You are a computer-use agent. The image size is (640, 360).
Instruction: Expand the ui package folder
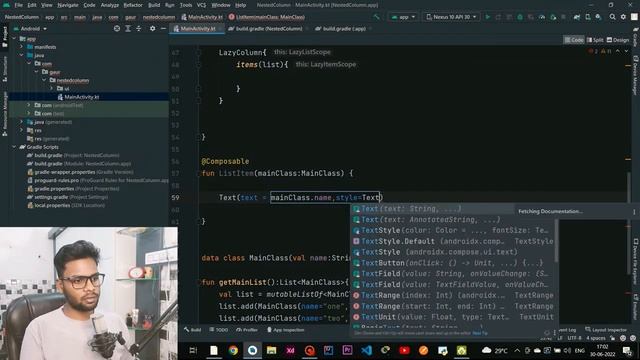(x=51, y=89)
